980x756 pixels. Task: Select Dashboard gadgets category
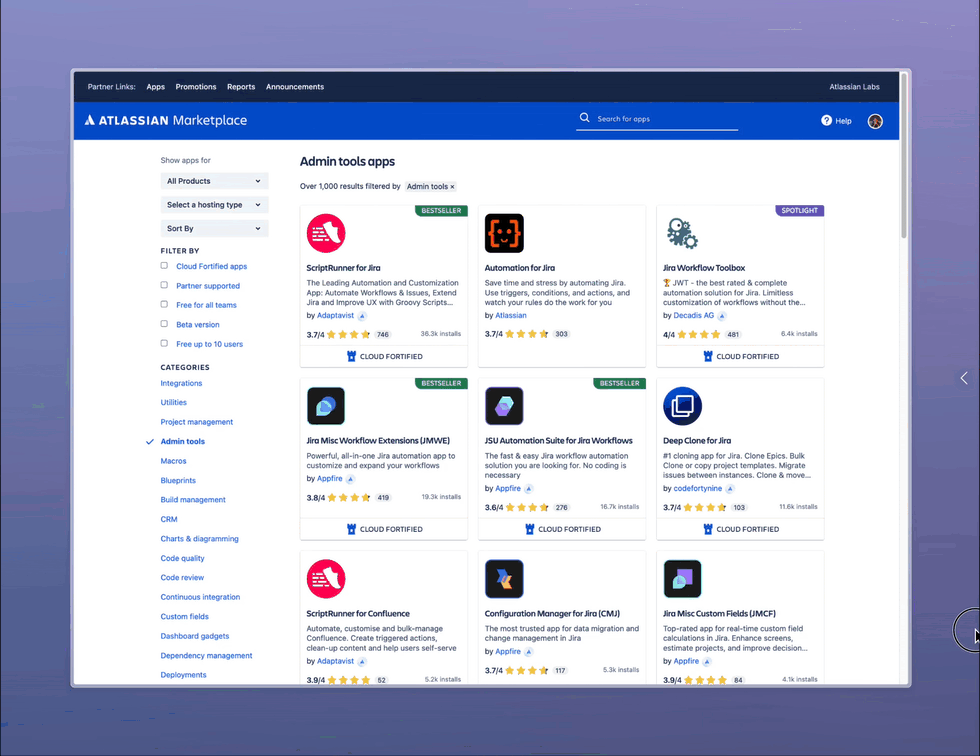(x=195, y=636)
